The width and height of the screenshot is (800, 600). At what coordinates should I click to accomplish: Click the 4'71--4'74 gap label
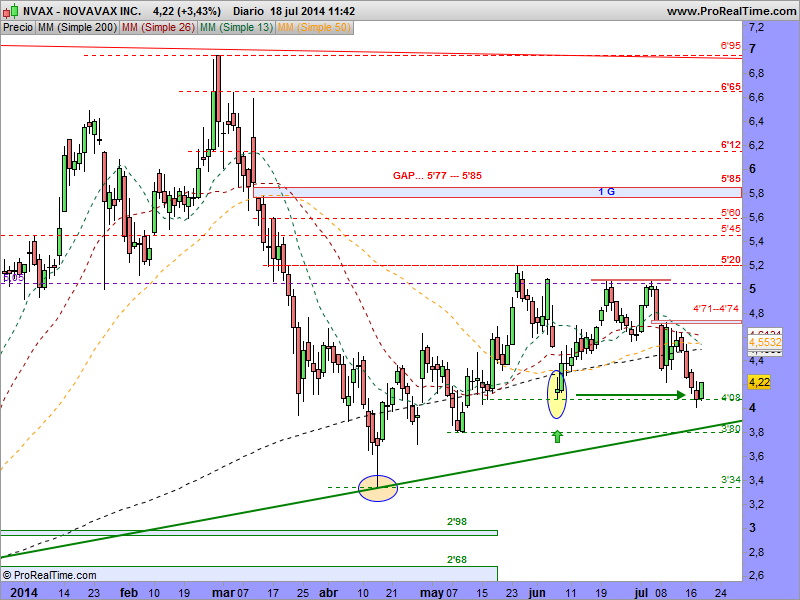coord(715,309)
